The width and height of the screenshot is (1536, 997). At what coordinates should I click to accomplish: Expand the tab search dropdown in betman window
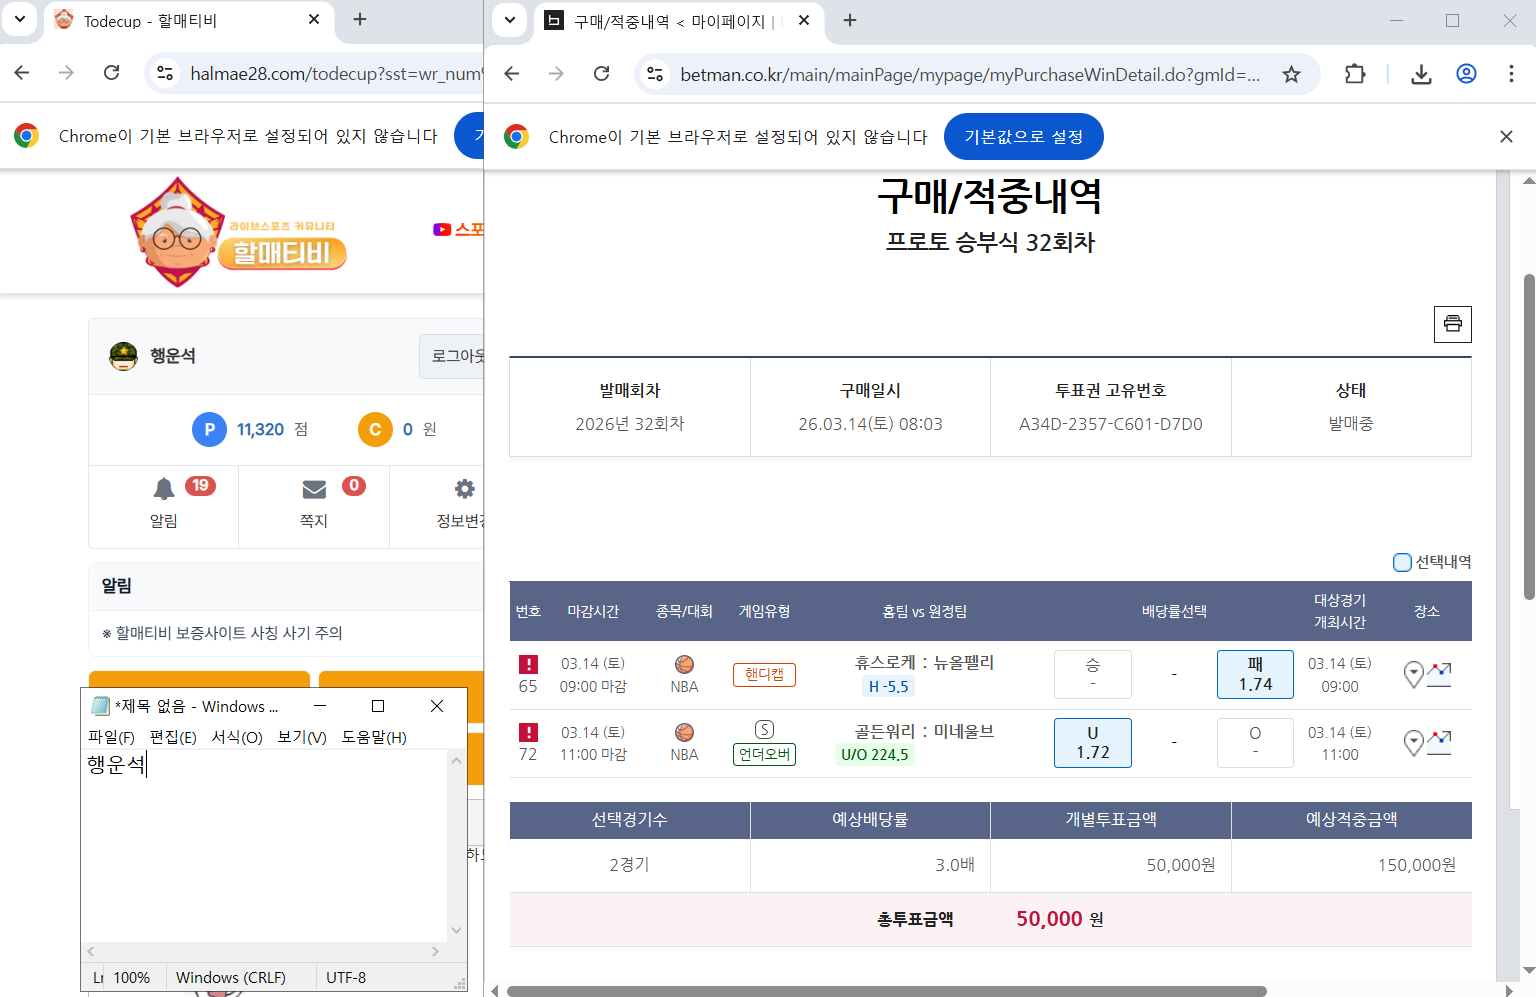click(510, 20)
